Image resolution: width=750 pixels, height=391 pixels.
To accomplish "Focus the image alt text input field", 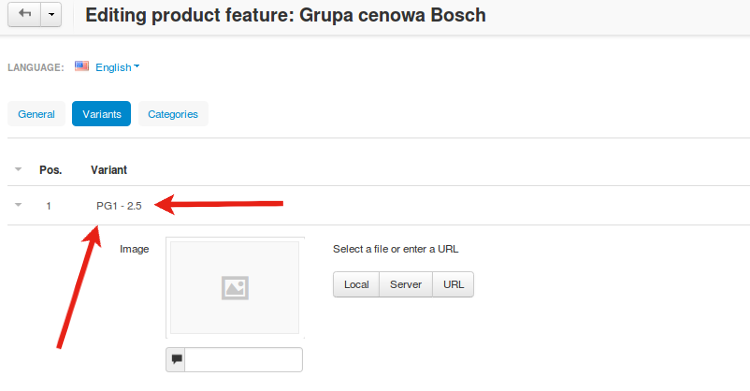I will [243, 359].
